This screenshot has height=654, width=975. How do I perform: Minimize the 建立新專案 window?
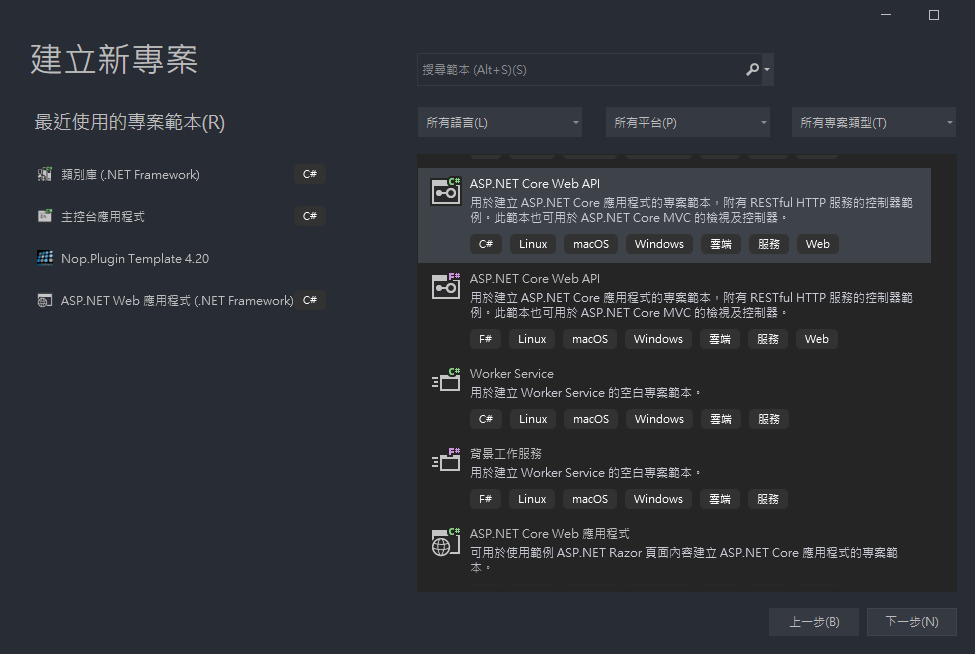pos(886,15)
